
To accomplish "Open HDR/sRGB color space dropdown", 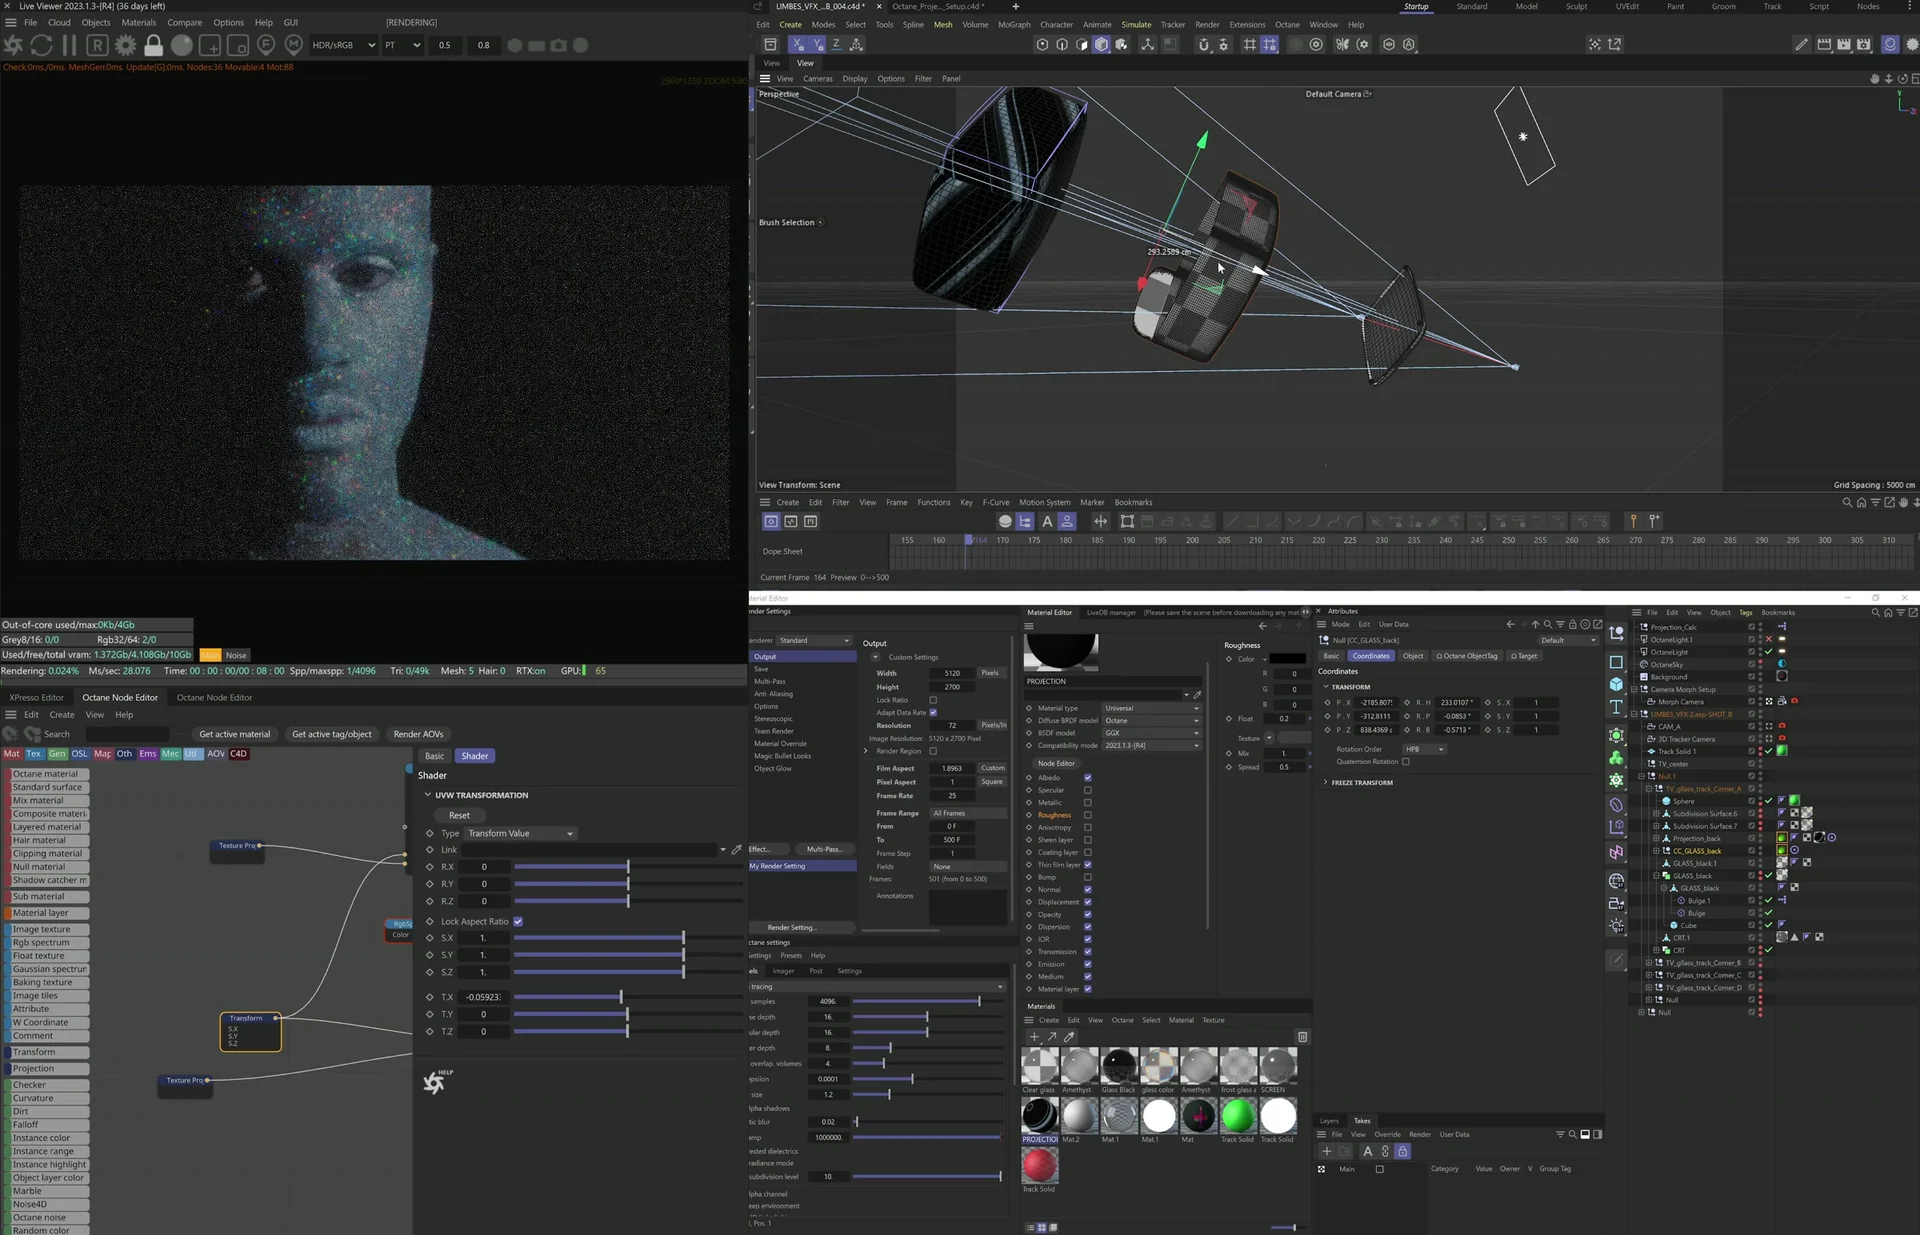I will [x=344, y=45].
